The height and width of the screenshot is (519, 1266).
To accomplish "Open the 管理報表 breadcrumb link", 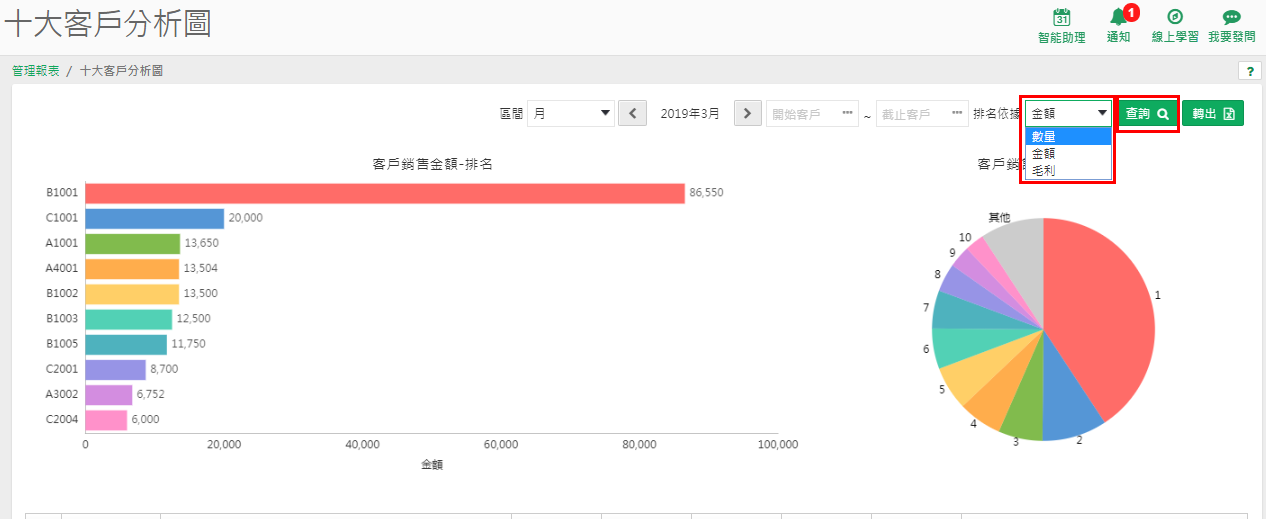I will coord(35,71).
